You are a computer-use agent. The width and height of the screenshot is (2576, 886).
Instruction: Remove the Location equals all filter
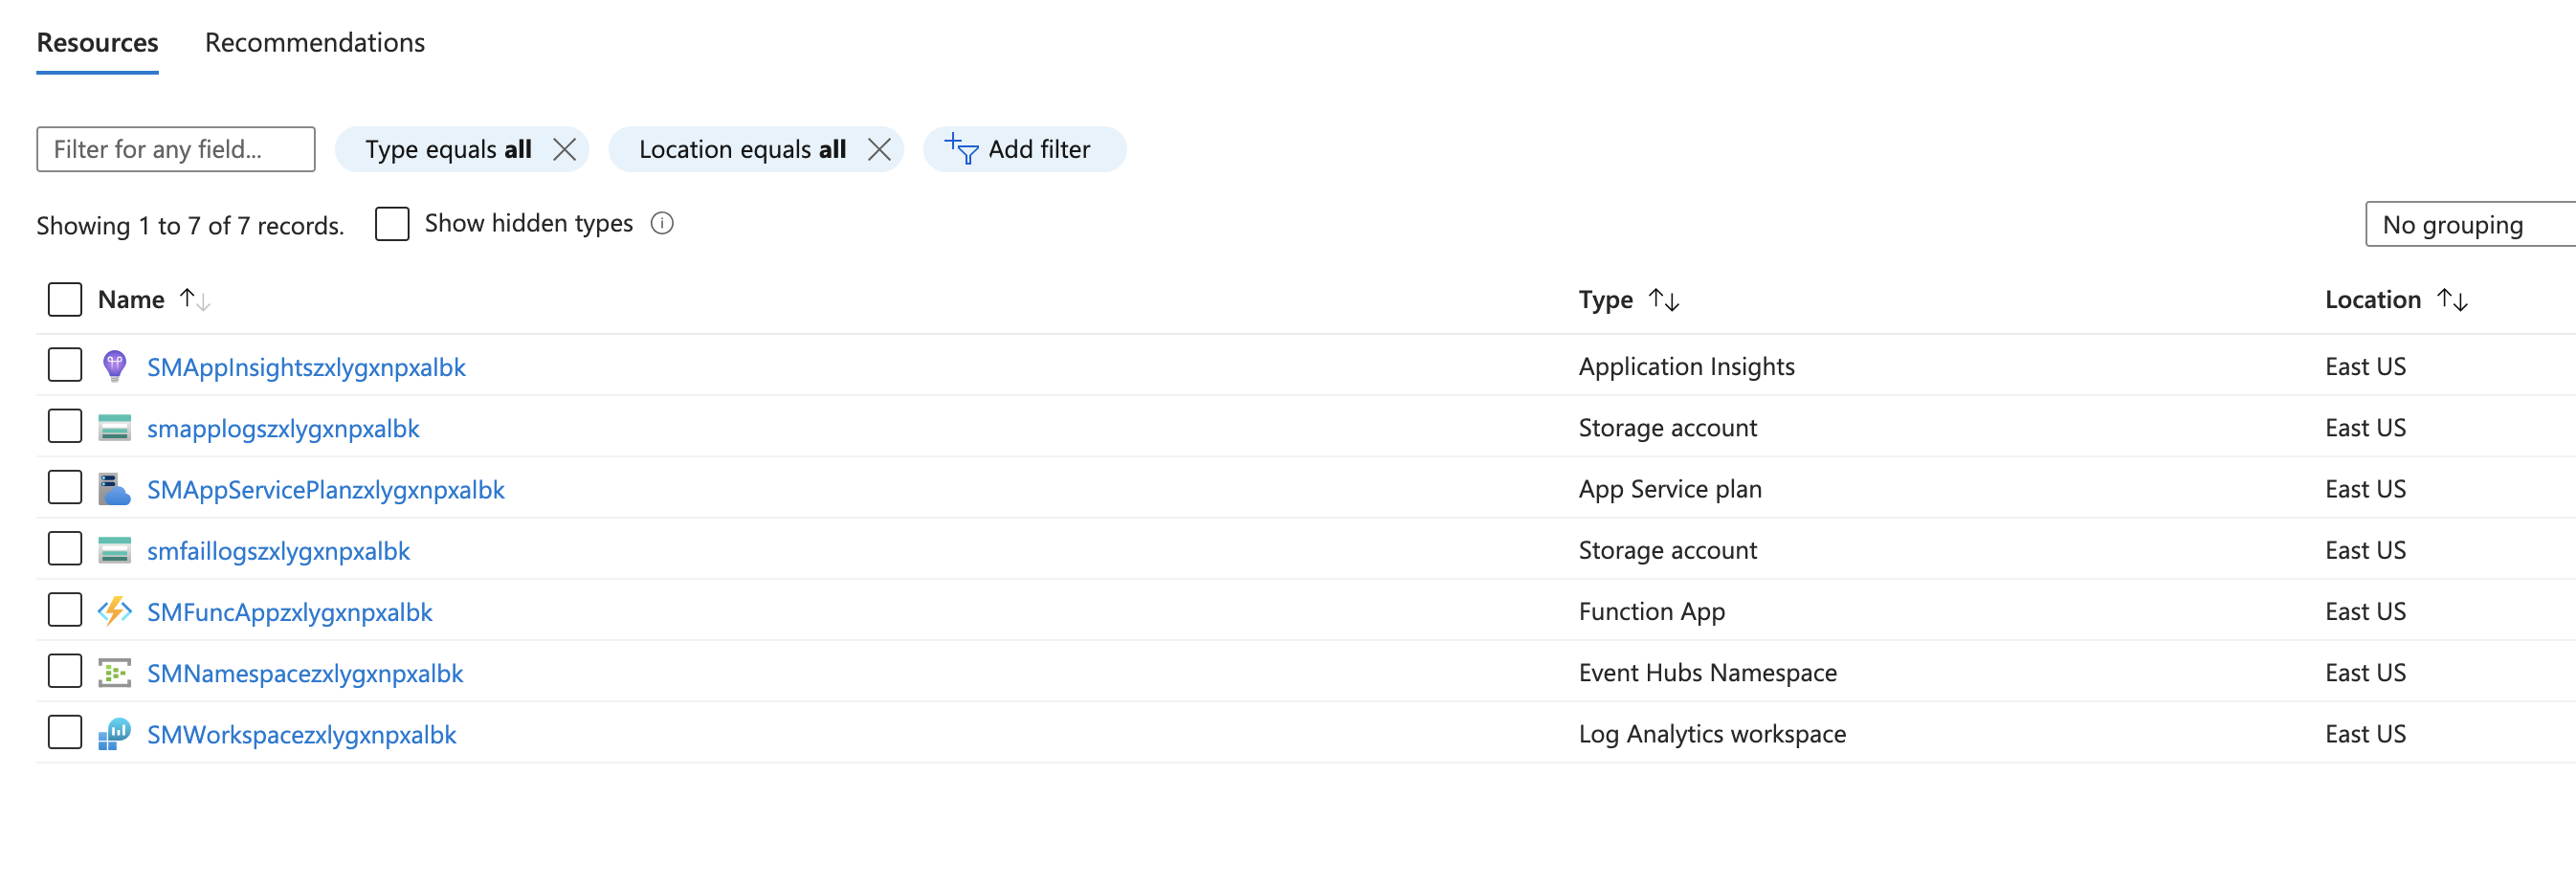pyautogui.click(x=879, y=149)
